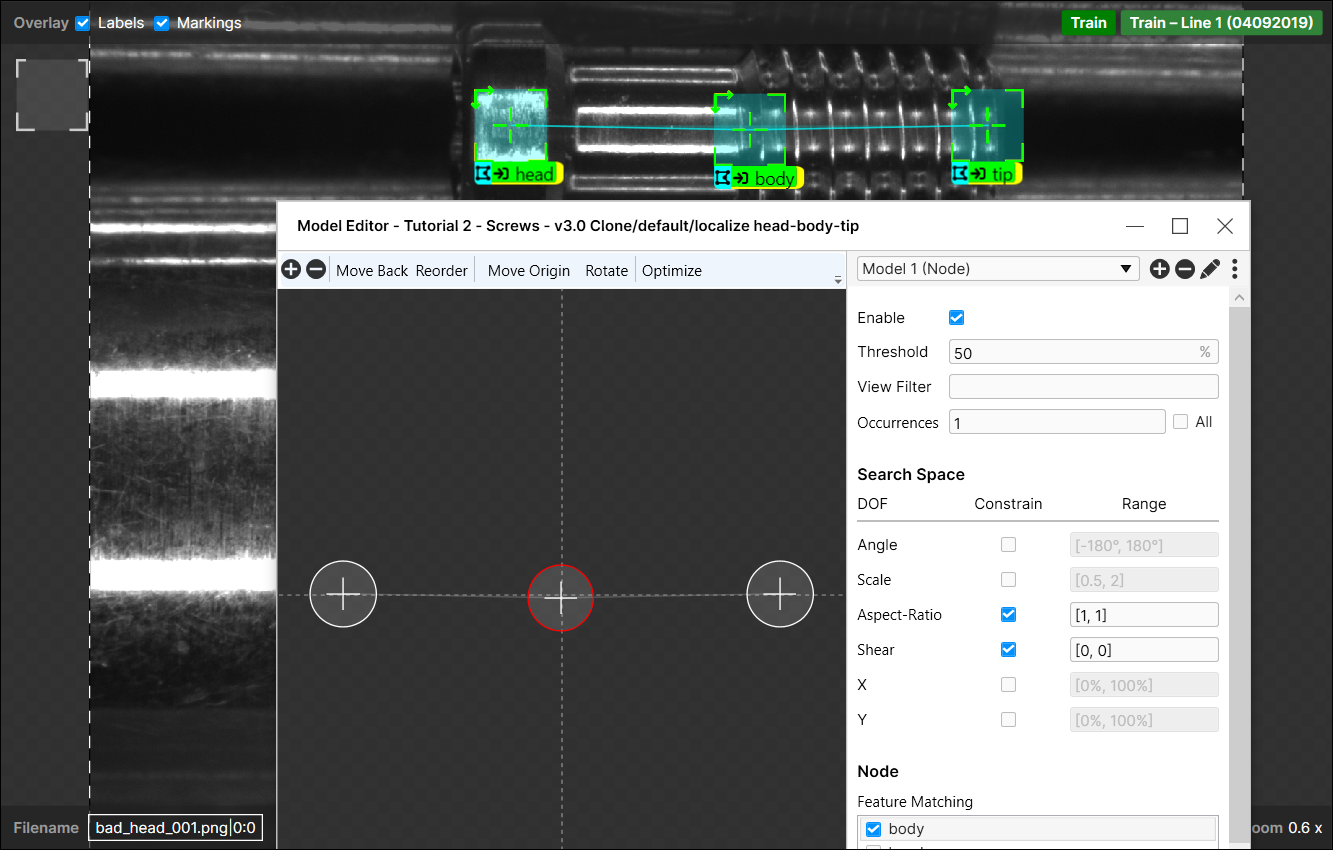Image resolution: width=1333 pixels, height=850 pixels.
Task: Uncheck the Enable checkbox
Action: [956, 318]
